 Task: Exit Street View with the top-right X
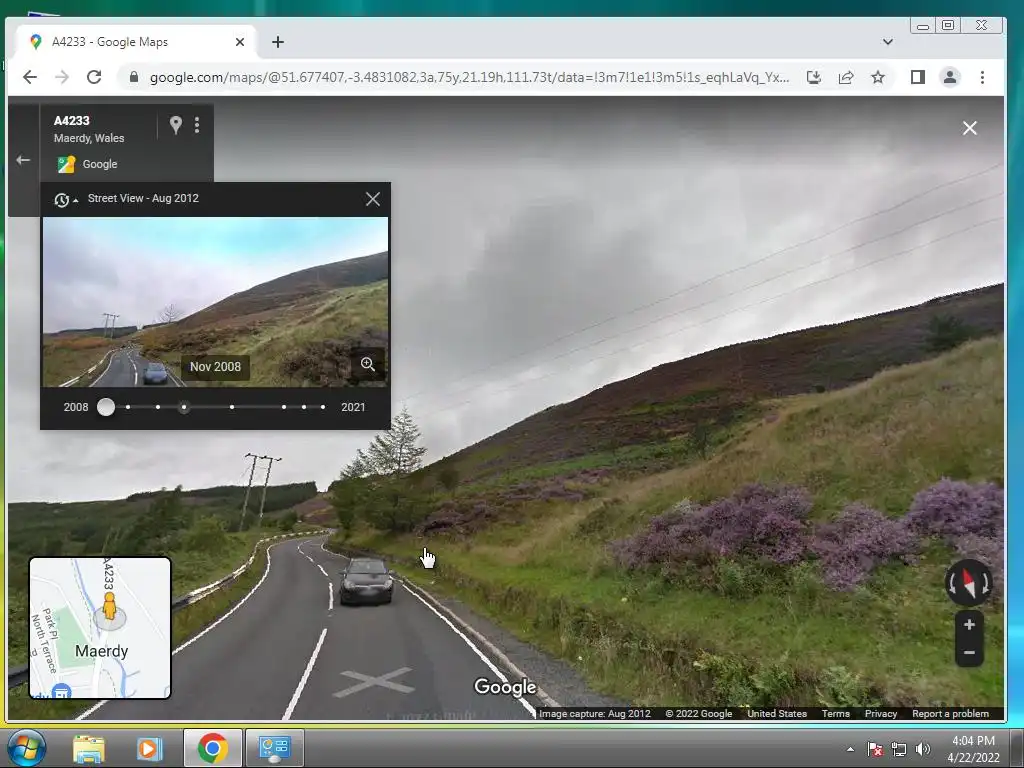click(x=970, y=128)
